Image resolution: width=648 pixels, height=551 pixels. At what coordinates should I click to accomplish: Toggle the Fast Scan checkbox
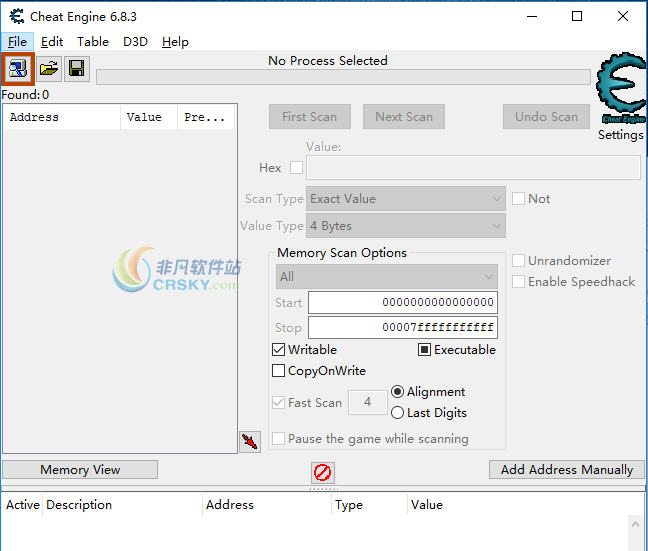pos(279,403)
